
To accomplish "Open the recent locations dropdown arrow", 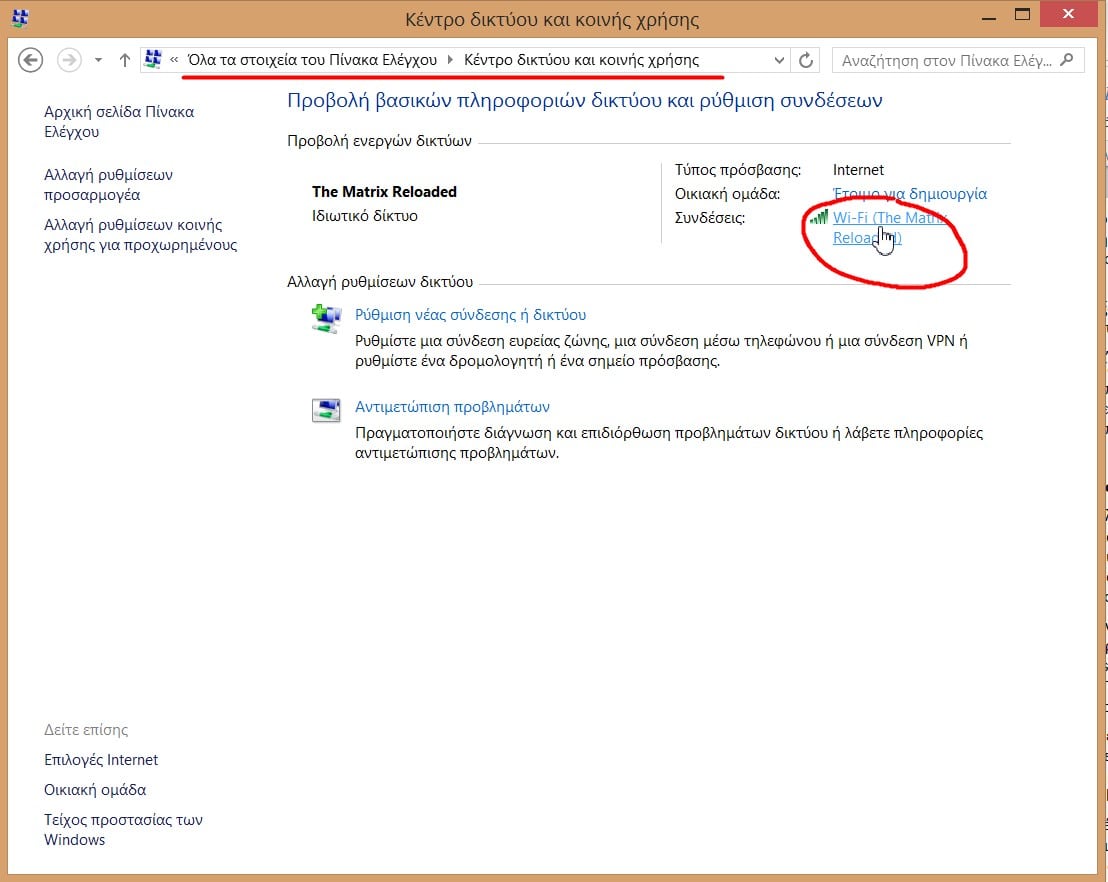I will [x=98, y=60].
